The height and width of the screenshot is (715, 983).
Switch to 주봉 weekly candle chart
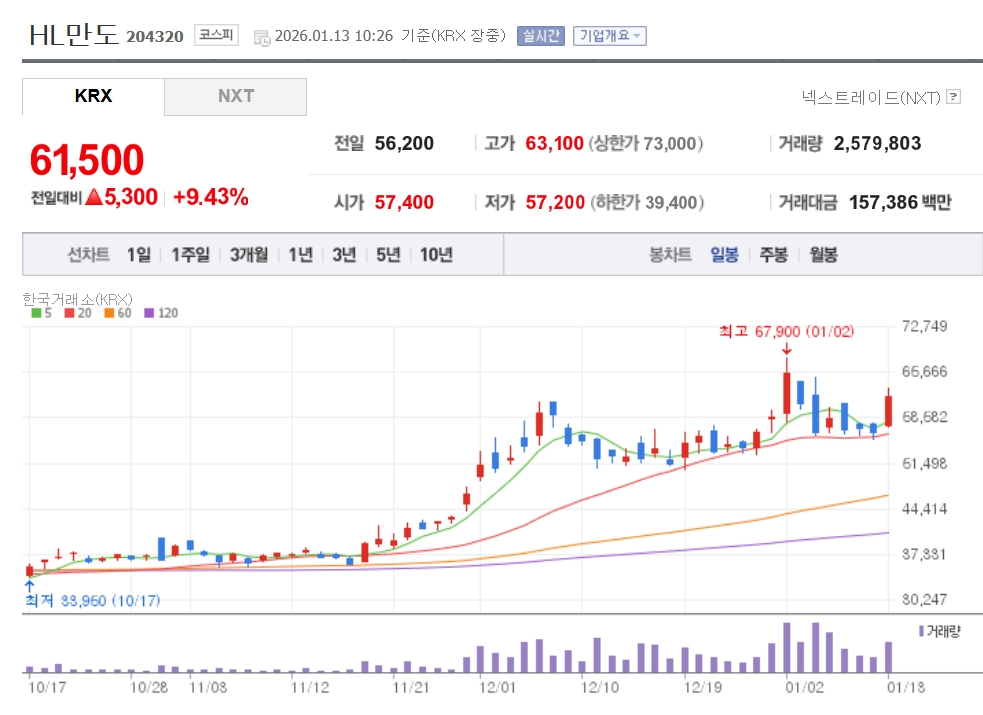(774, 254)
